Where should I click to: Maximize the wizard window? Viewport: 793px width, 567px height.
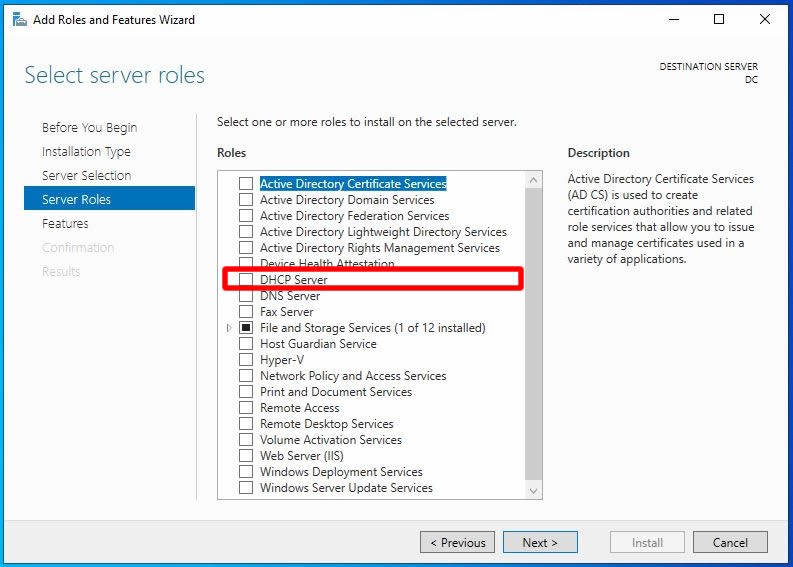pos(719,20)
